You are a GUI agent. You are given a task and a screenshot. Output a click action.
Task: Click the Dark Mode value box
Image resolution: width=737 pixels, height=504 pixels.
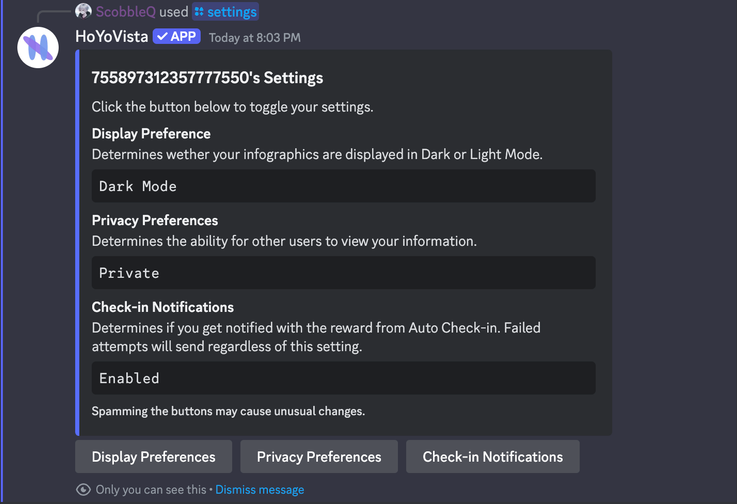tap(343, 186)
